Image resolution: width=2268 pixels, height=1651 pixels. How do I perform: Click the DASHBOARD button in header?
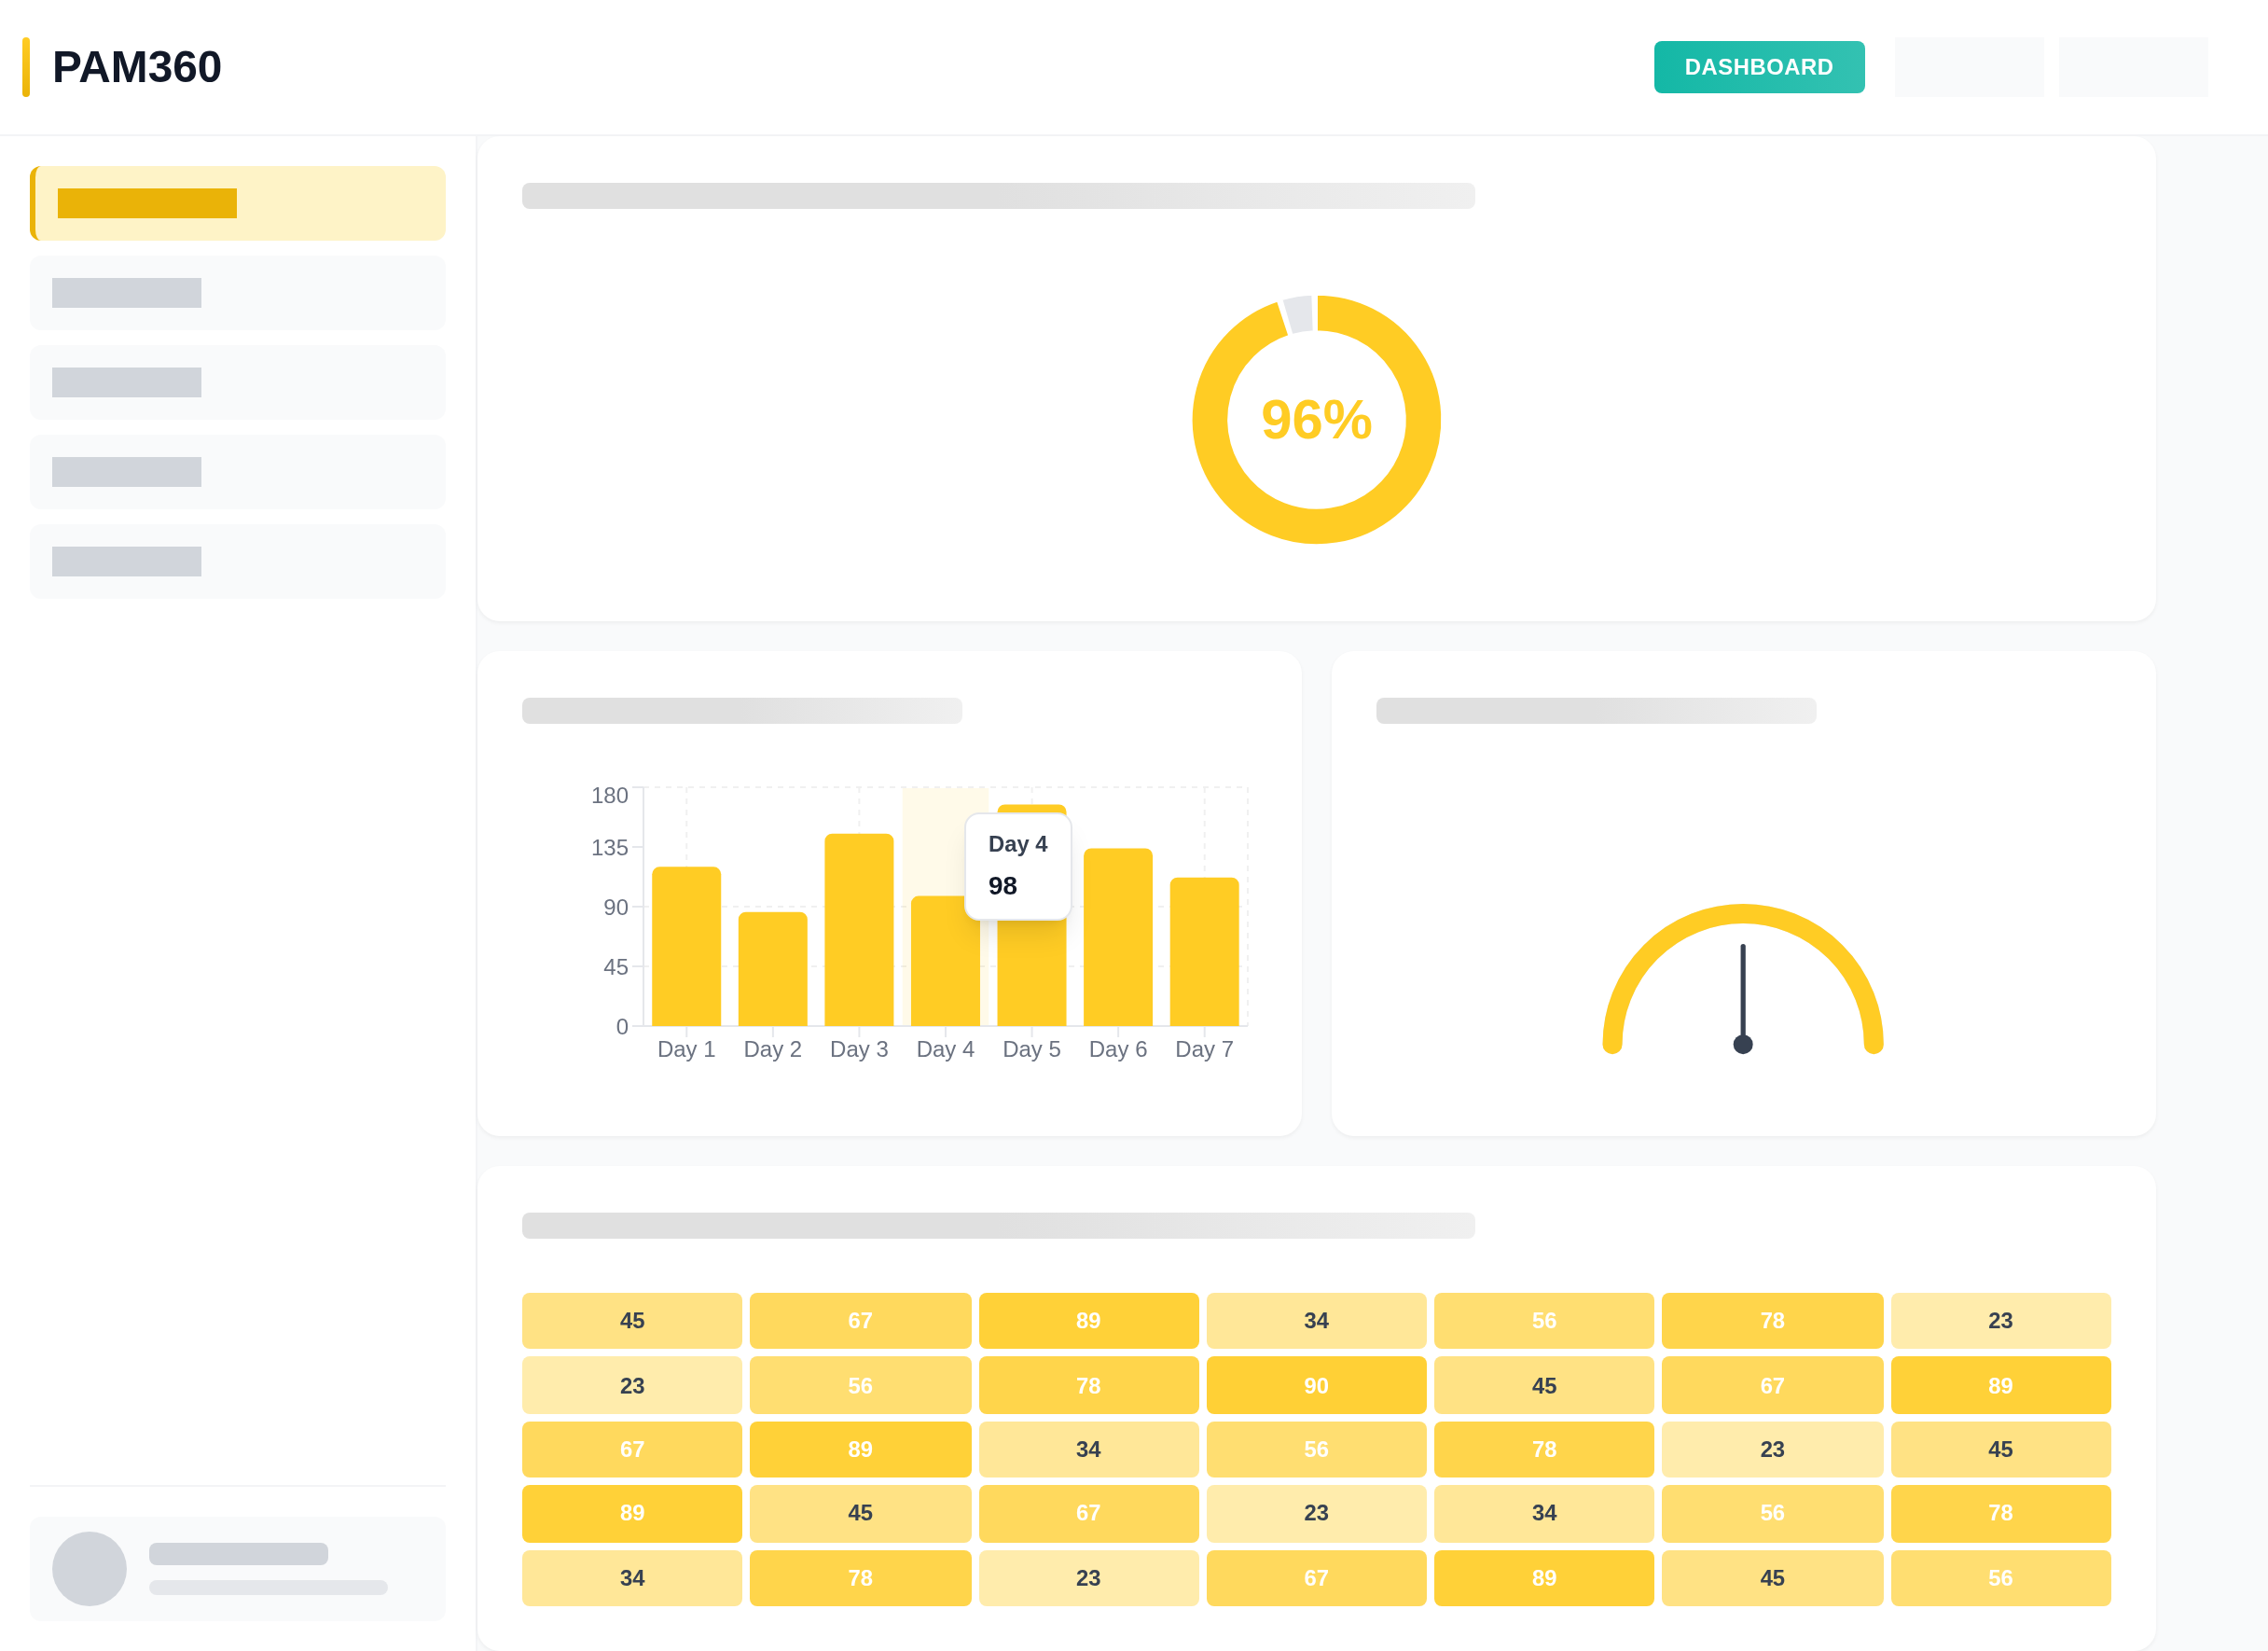(x=1758, y=67)
